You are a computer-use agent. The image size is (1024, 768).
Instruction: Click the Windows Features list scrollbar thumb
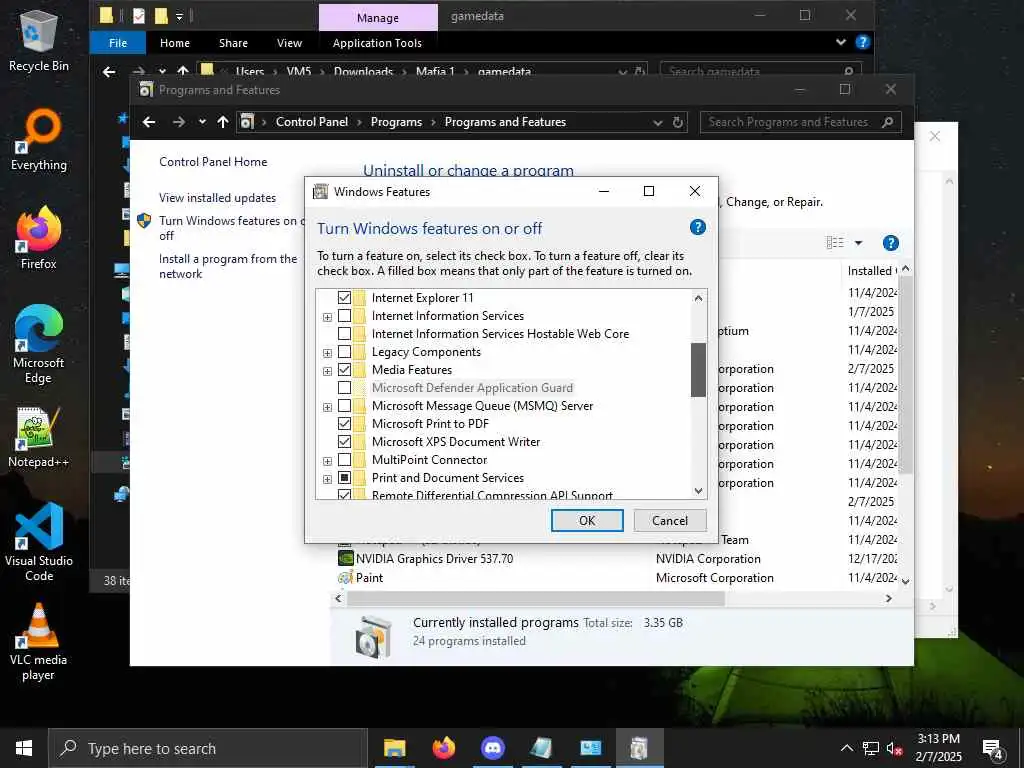point(698,370)
